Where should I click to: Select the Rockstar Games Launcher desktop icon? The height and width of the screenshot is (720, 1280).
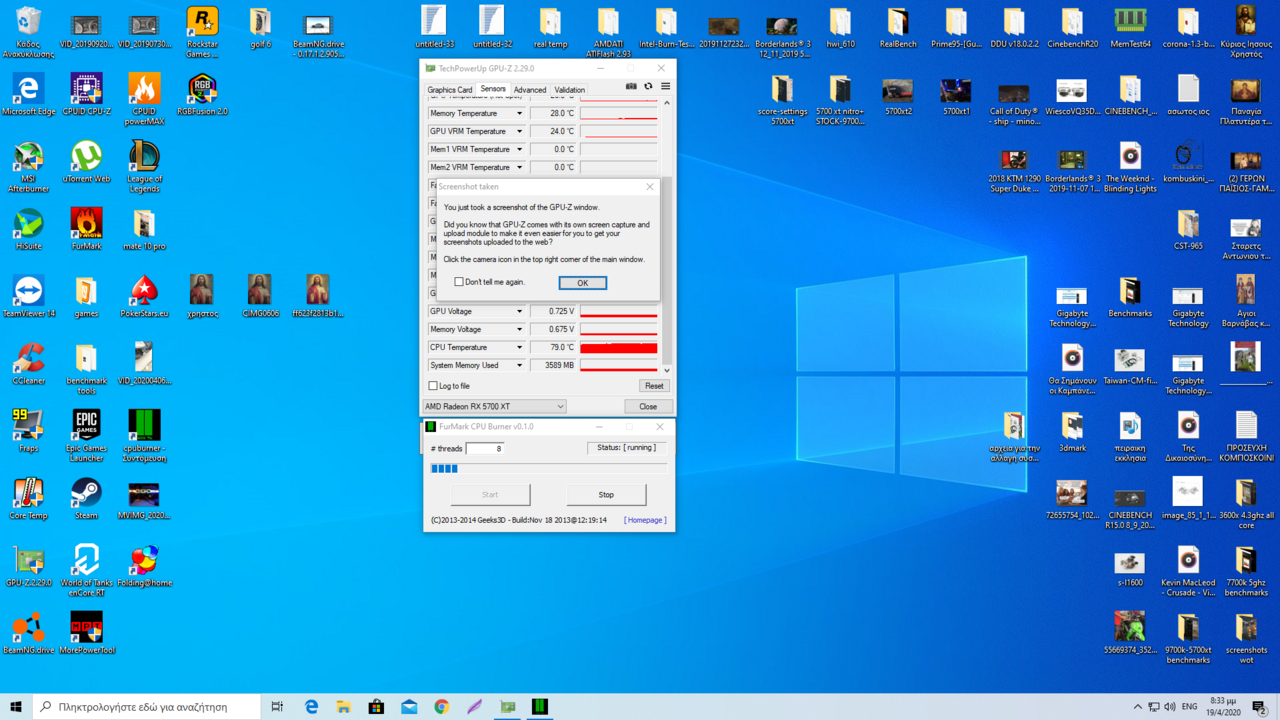[x=202, y=32]
